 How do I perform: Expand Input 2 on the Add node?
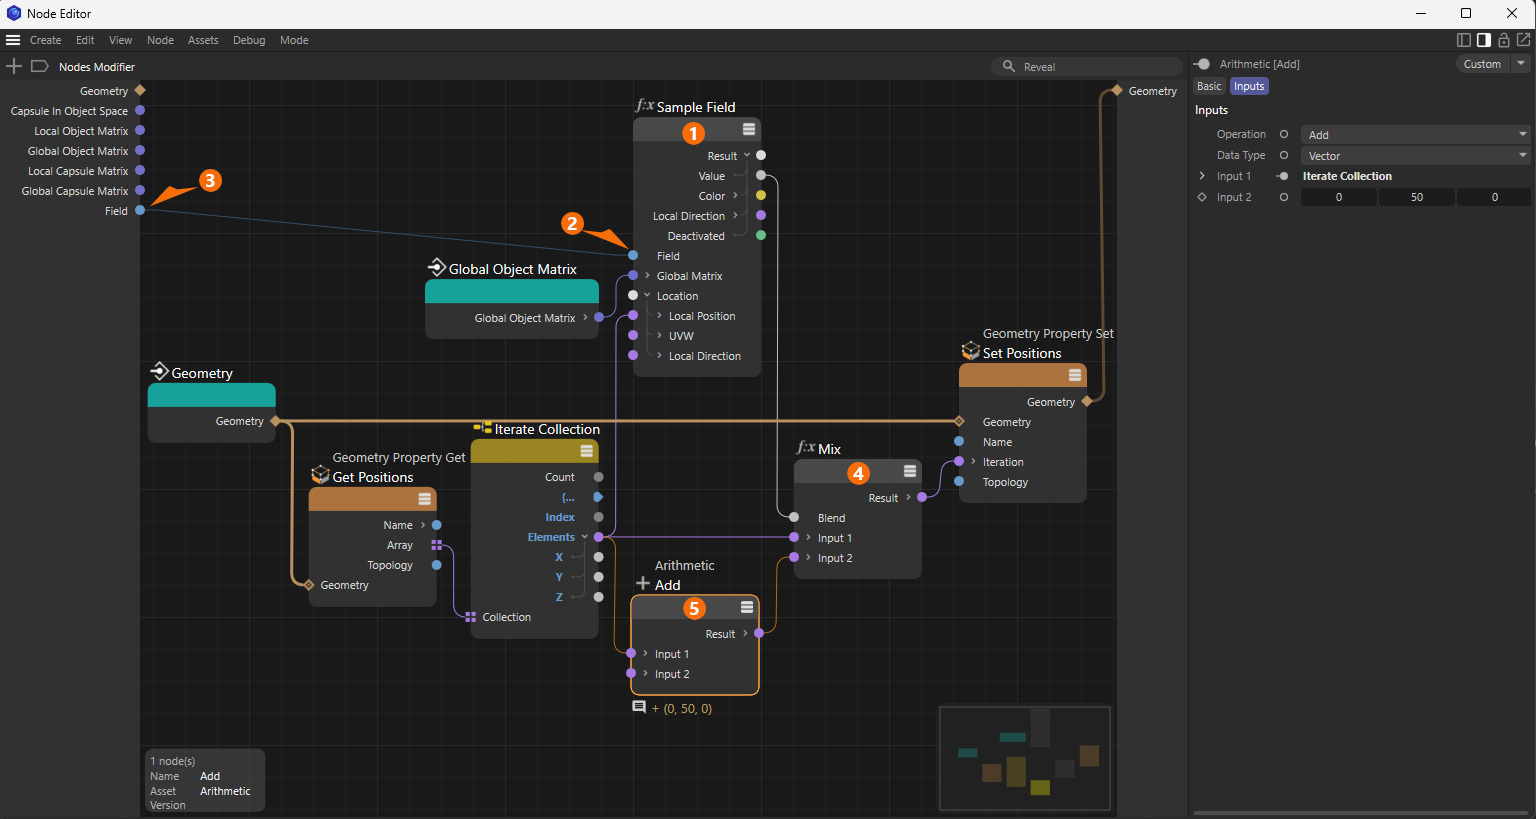645,673
